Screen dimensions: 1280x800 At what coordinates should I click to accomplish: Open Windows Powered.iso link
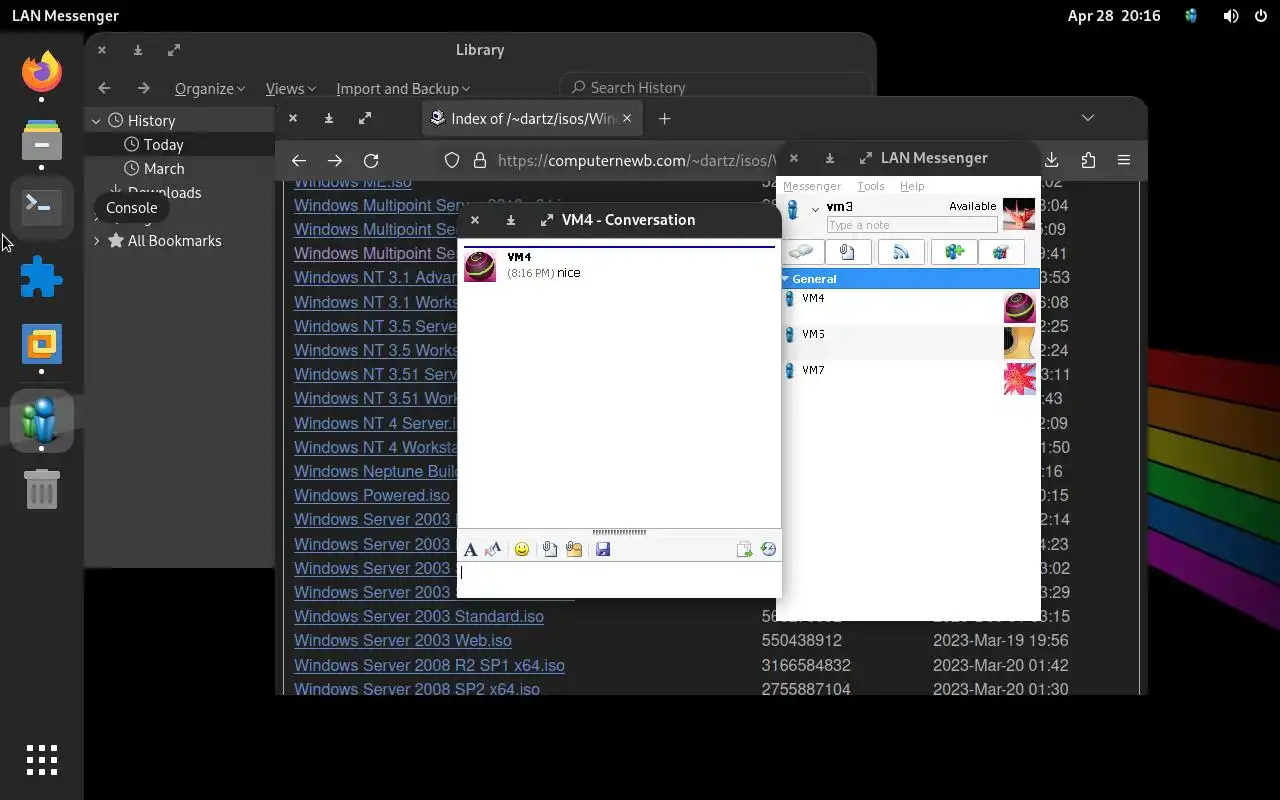[372, 496]
